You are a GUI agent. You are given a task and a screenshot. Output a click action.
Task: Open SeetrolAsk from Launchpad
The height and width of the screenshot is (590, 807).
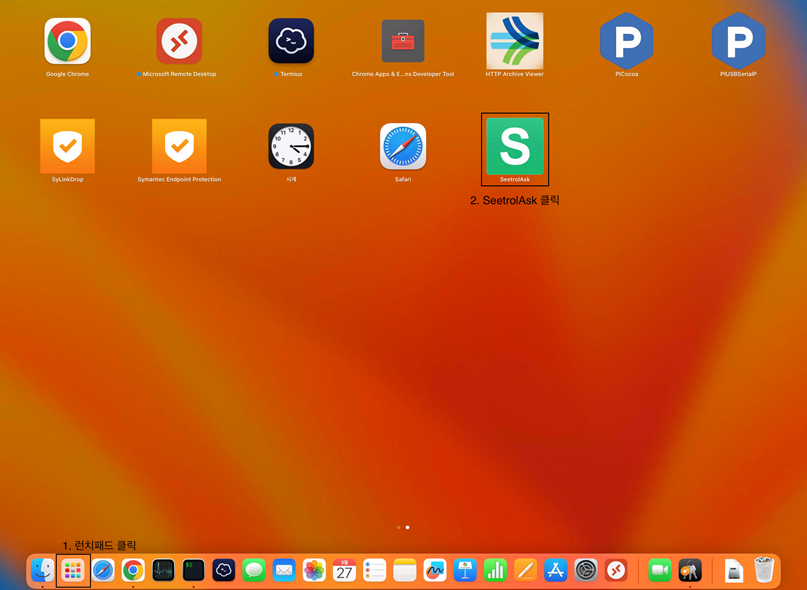(514, 146)
